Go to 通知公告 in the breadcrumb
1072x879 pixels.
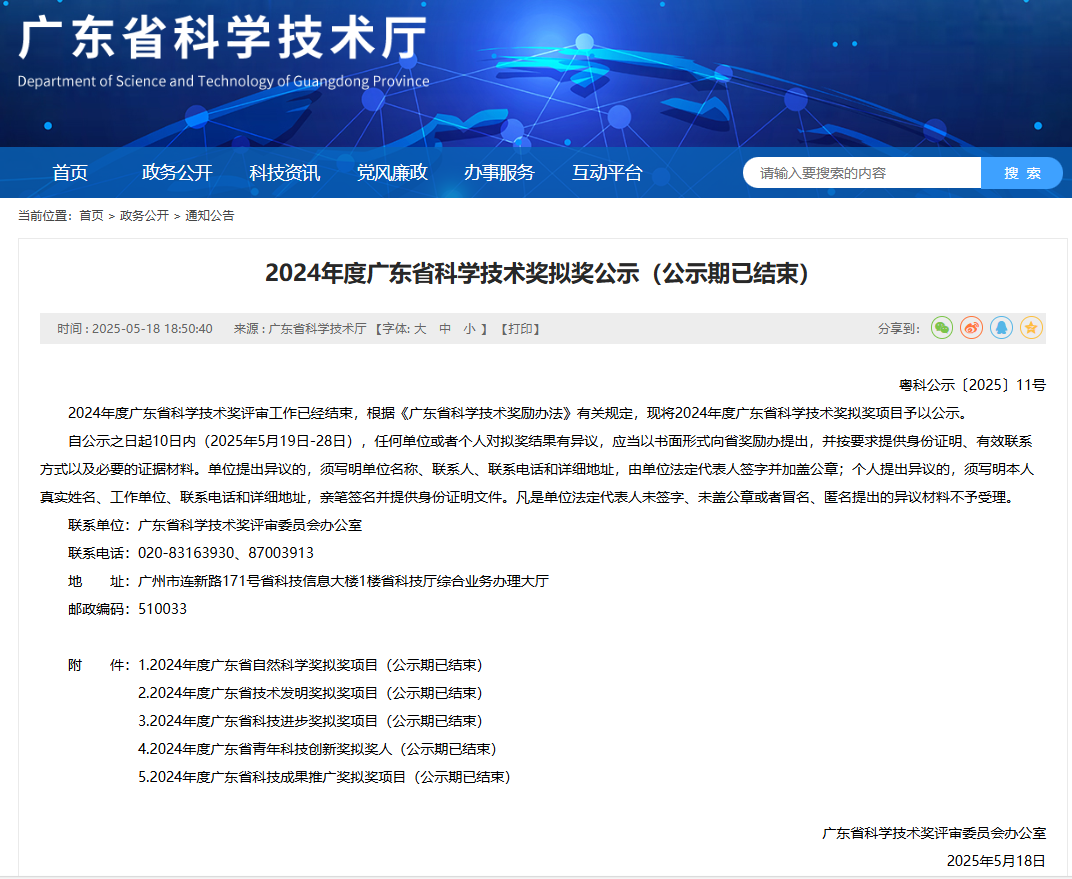[210, 216]
